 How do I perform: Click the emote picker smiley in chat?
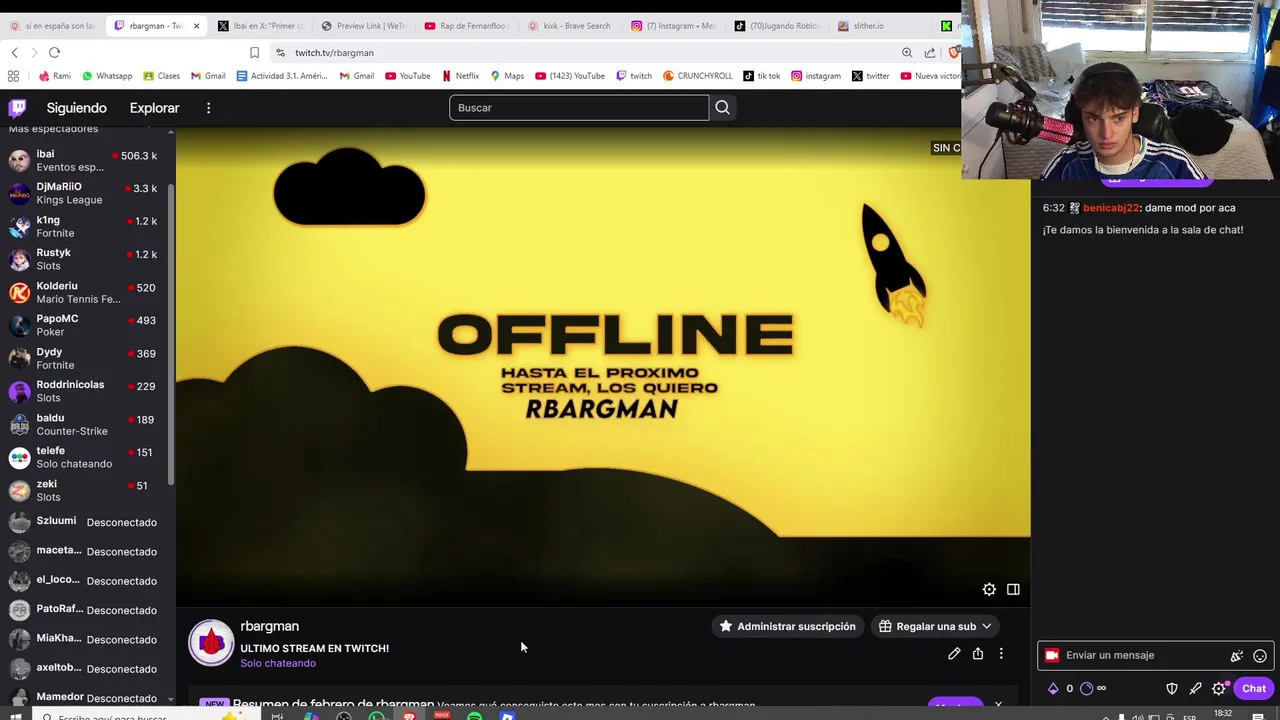click(1260, 656)
